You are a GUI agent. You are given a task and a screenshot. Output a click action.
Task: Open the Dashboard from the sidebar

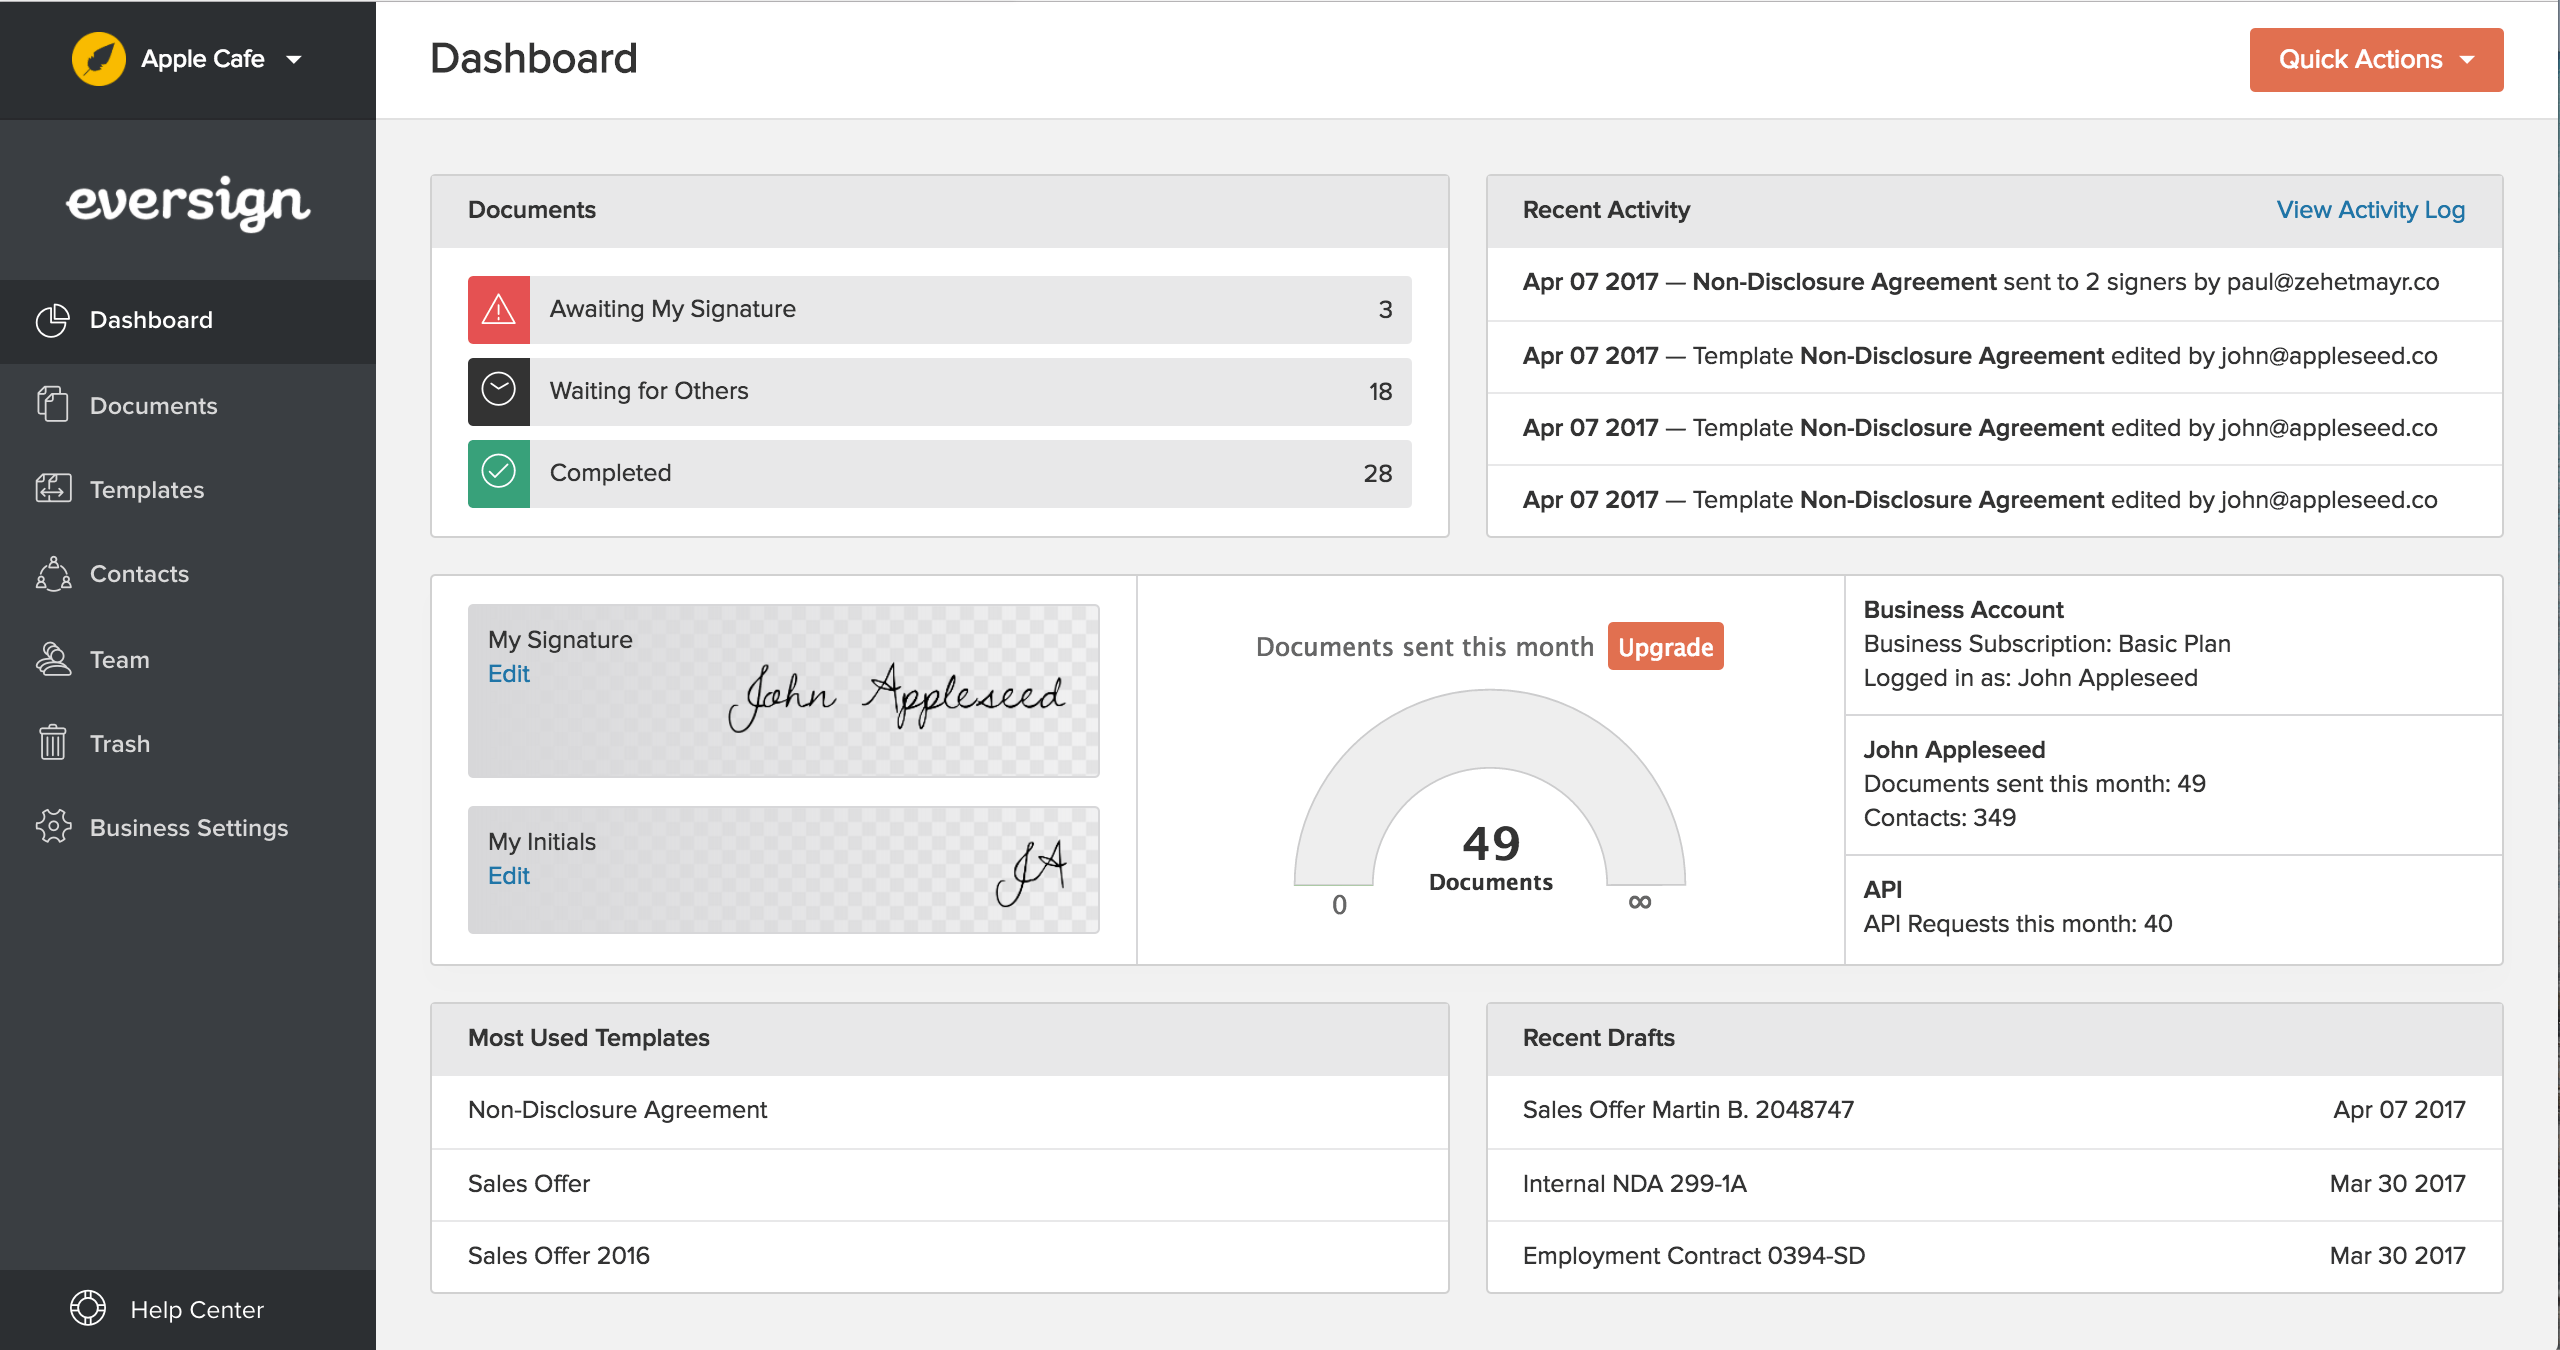click(x=151, y=319)
